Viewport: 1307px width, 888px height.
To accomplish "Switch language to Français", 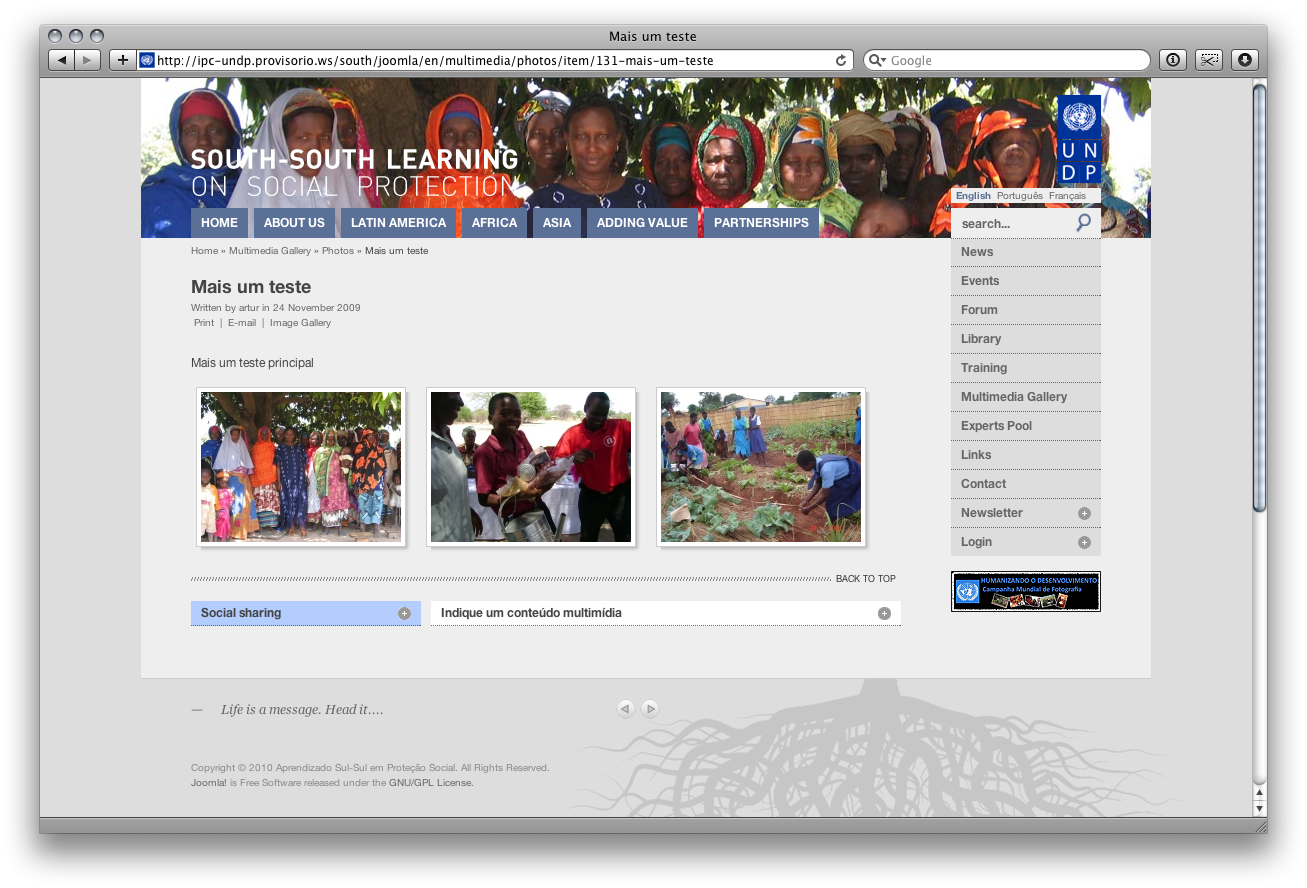I will coord(1067,196).
